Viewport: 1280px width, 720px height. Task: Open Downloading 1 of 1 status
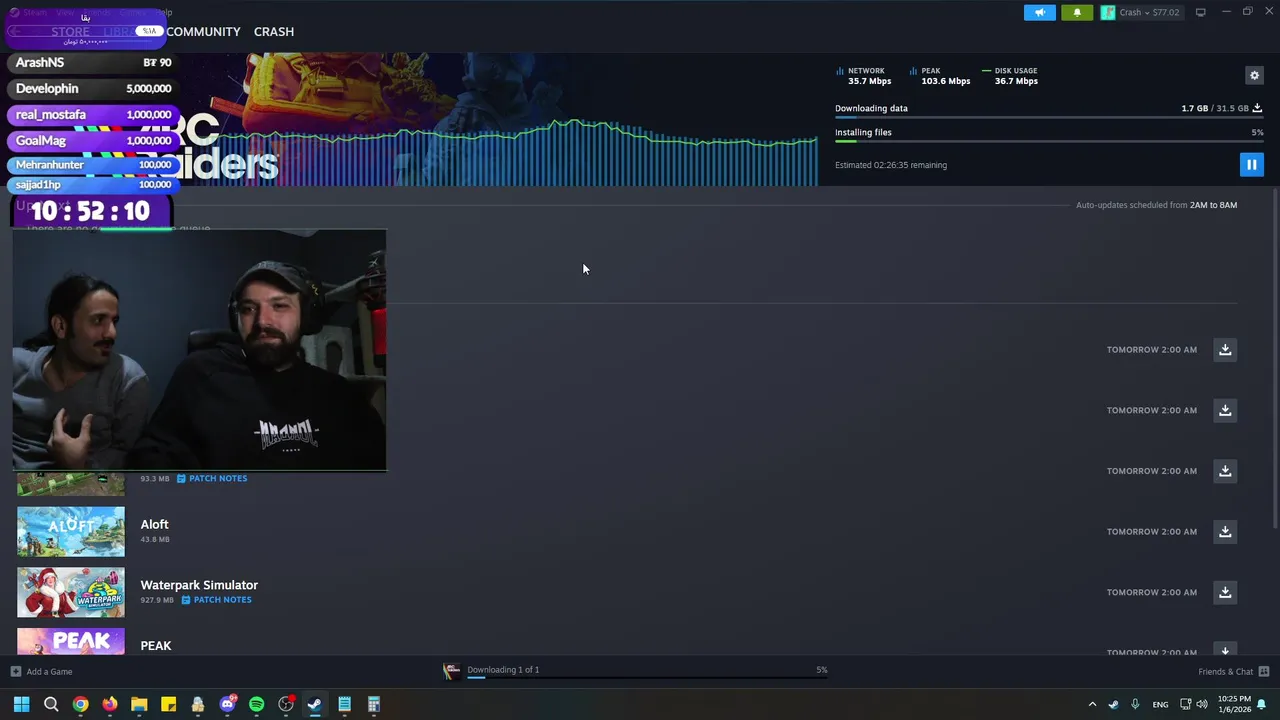[x=503, y=670]
